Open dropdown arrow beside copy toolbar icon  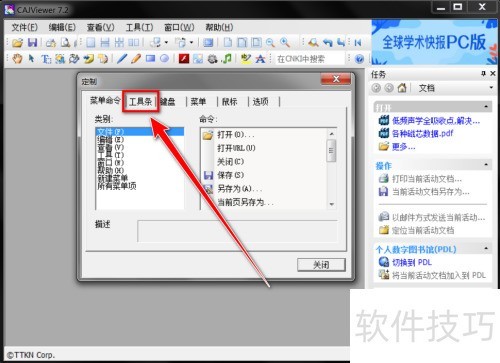click(191, 43)
